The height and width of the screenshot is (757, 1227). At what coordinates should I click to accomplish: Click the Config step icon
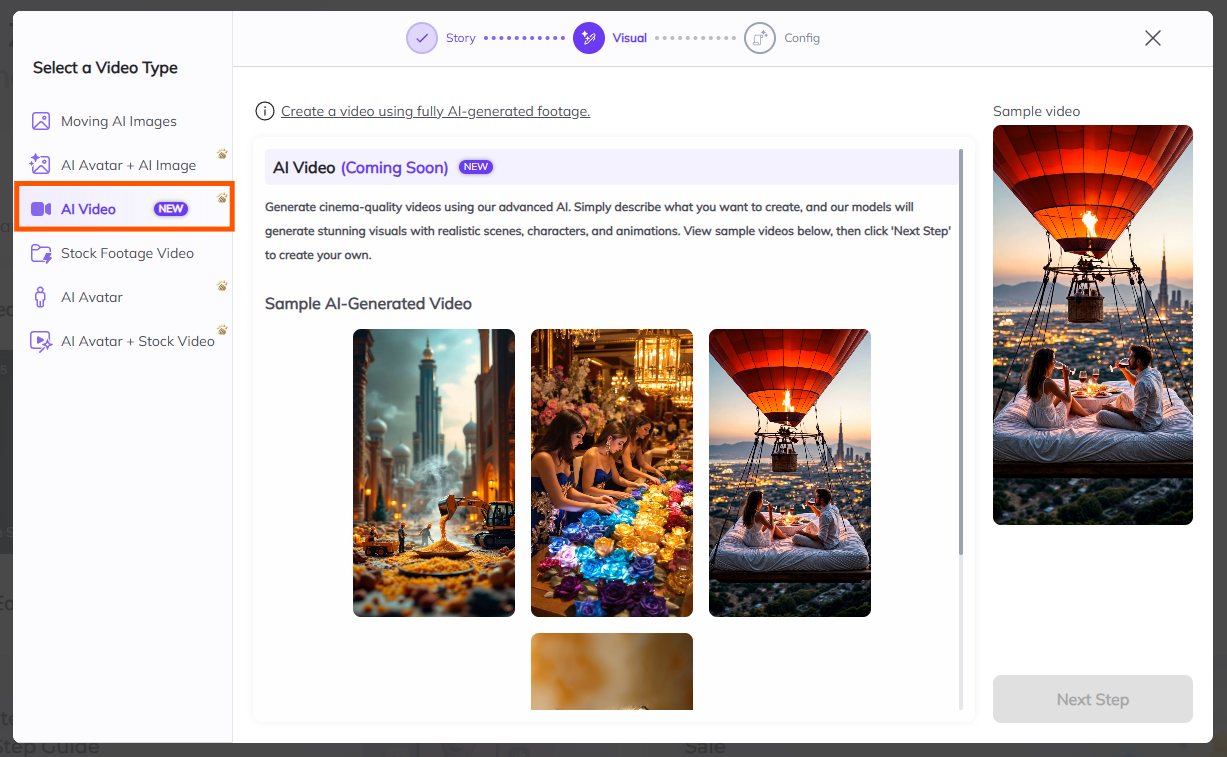760,38
